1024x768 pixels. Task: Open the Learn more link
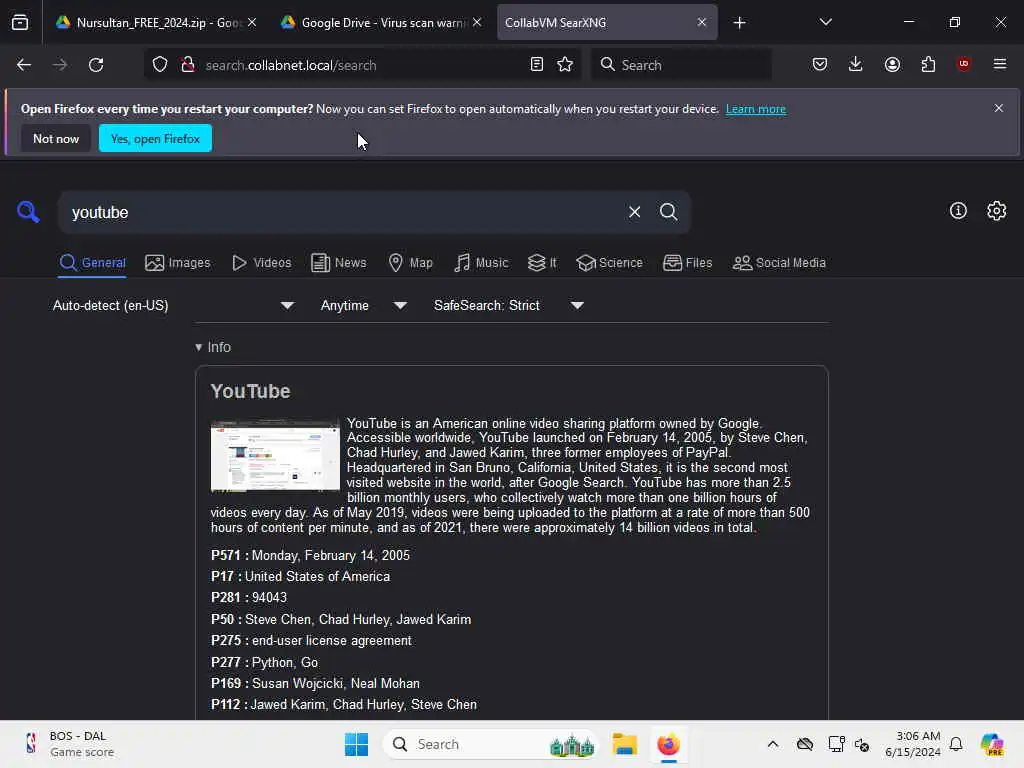pos(756,109)
